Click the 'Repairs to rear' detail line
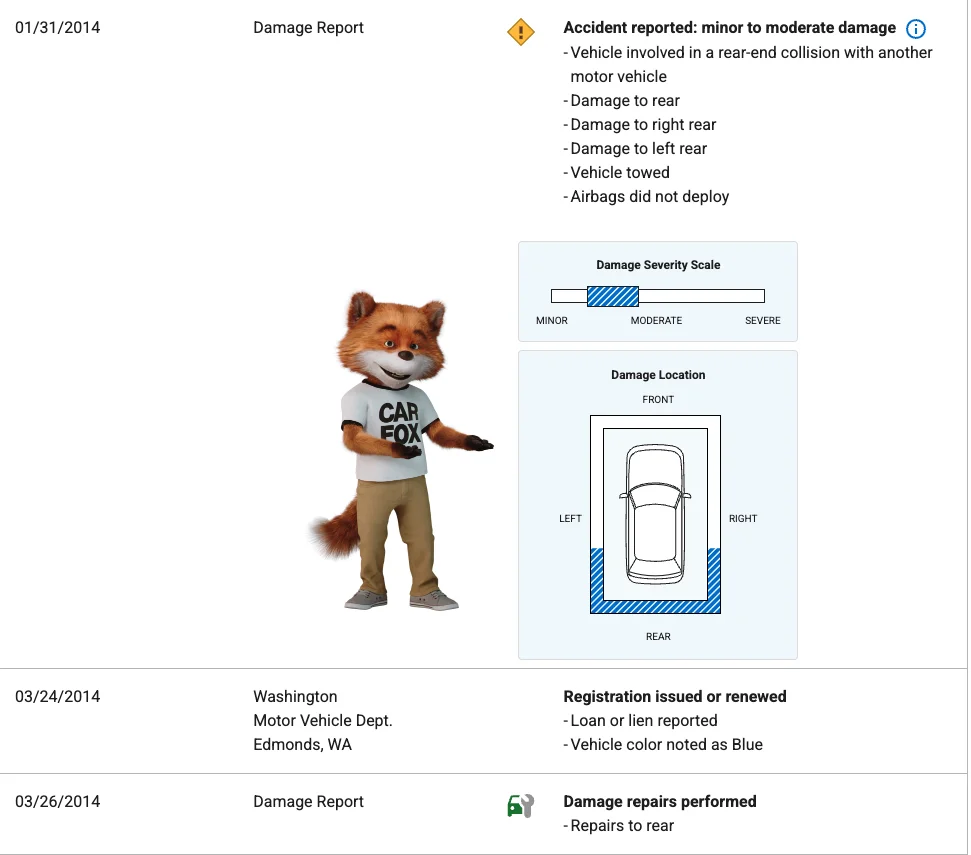The image size is (971, 855). (621, 826)
